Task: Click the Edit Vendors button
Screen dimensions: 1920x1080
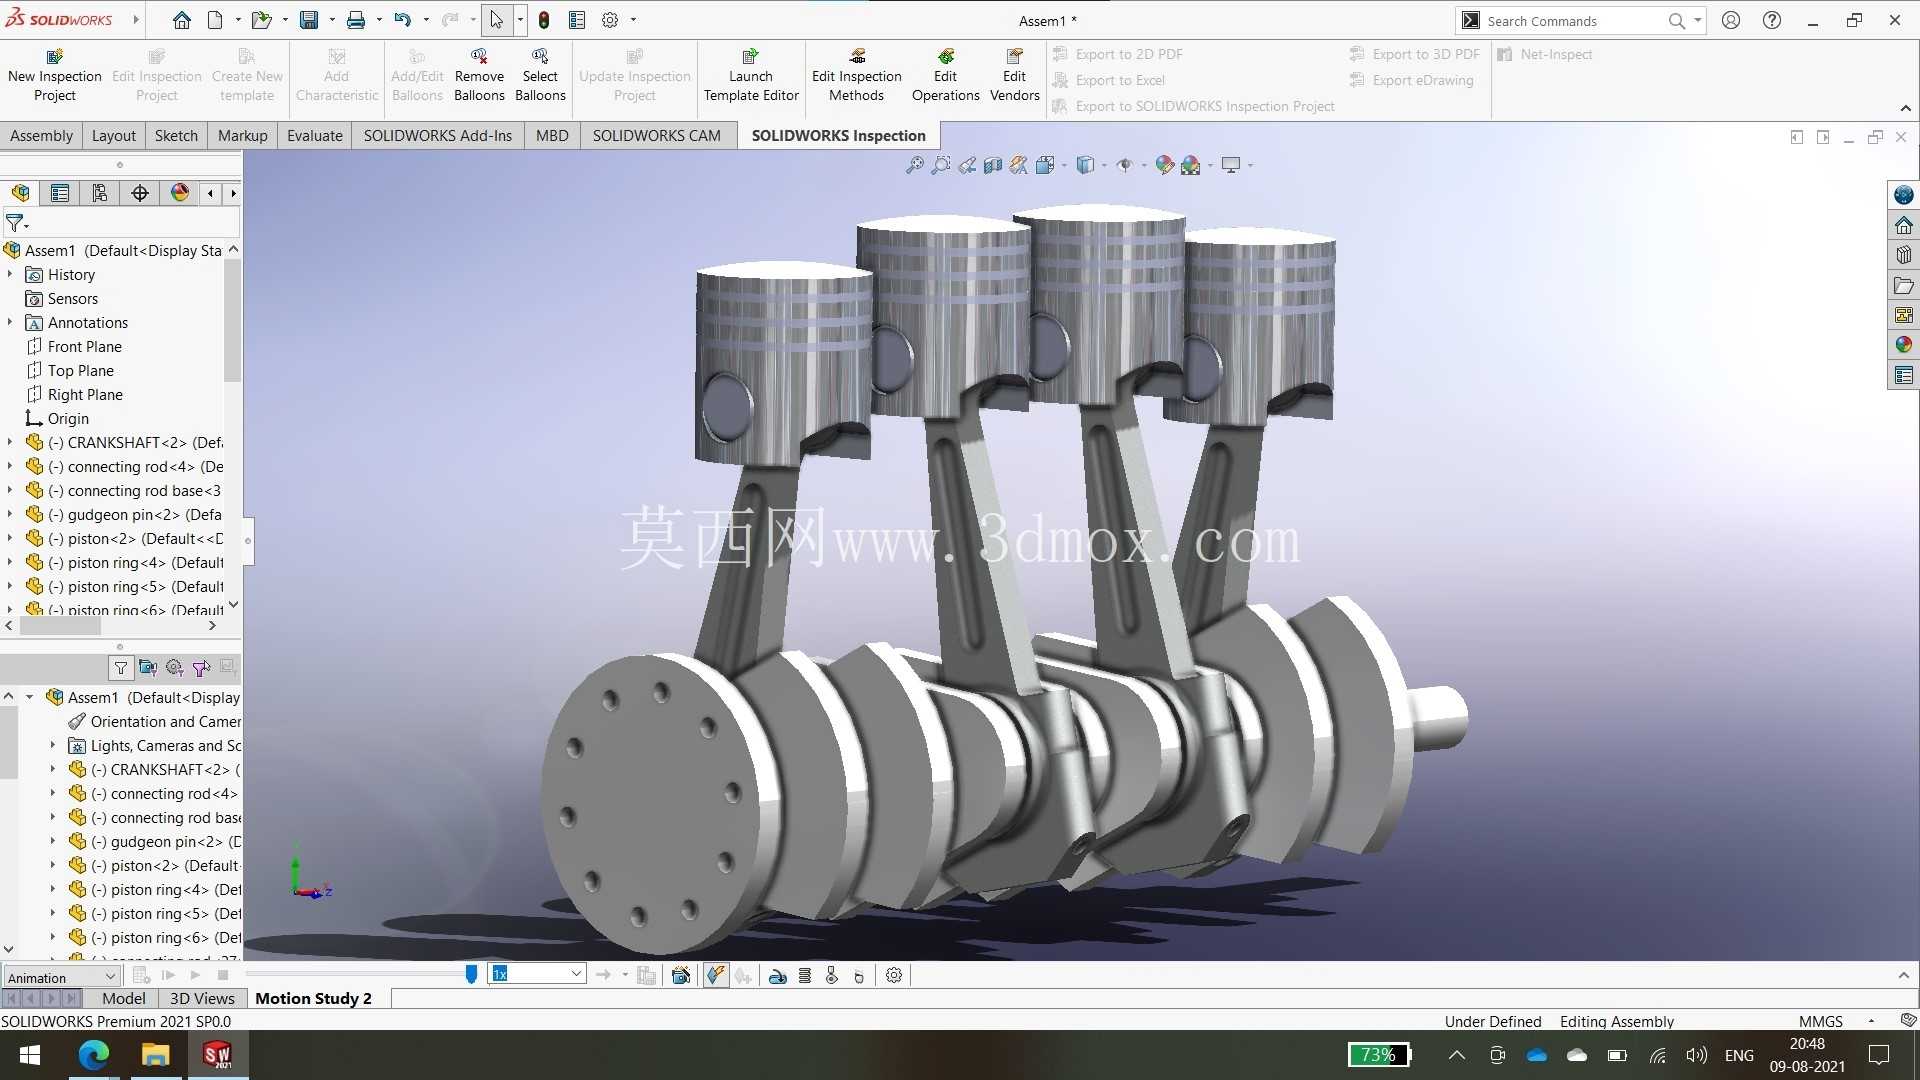Action: 1015,75
